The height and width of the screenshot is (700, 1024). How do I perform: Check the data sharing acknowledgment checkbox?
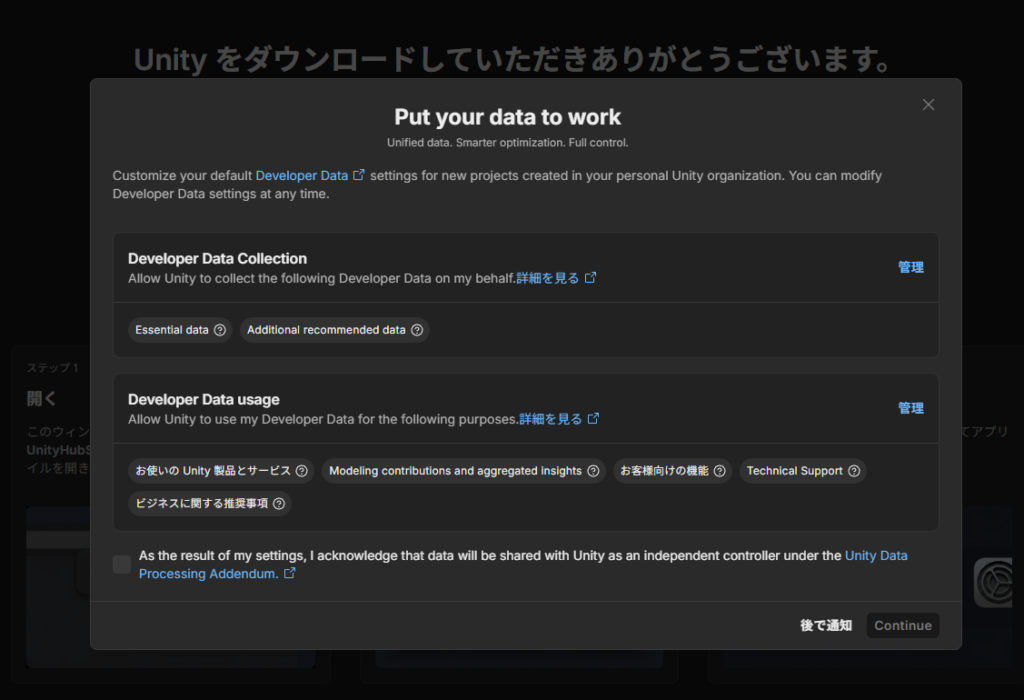point(122,565)
